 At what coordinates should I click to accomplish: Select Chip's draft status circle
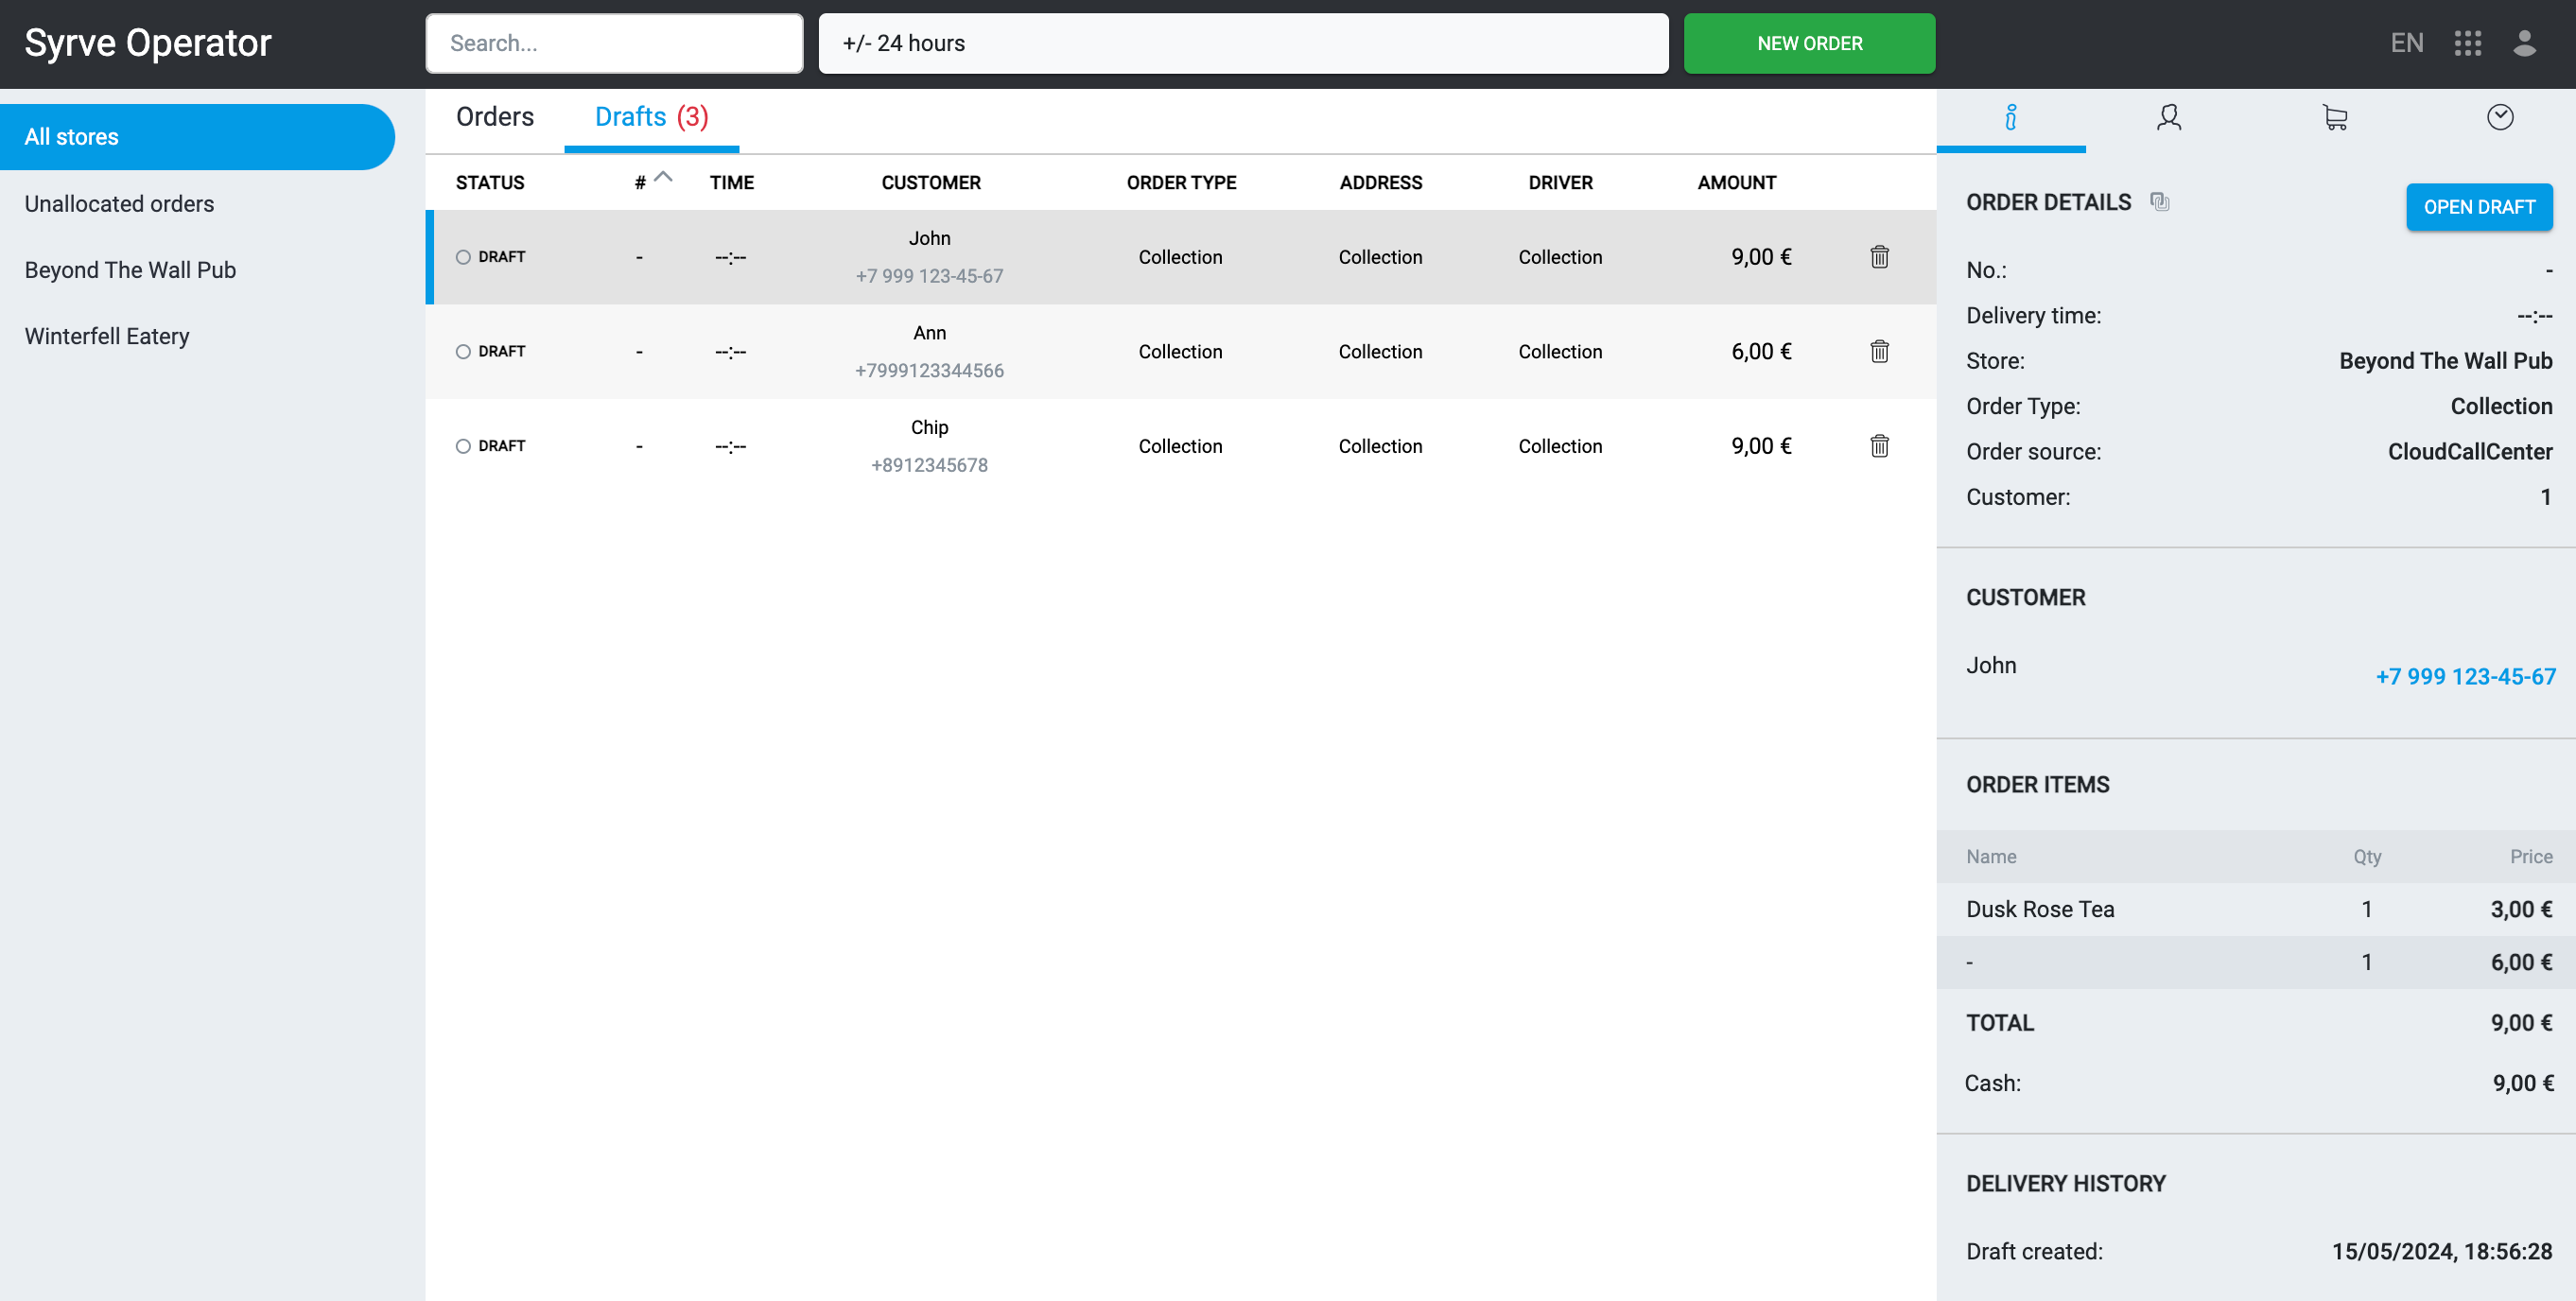tap(463, 446)
